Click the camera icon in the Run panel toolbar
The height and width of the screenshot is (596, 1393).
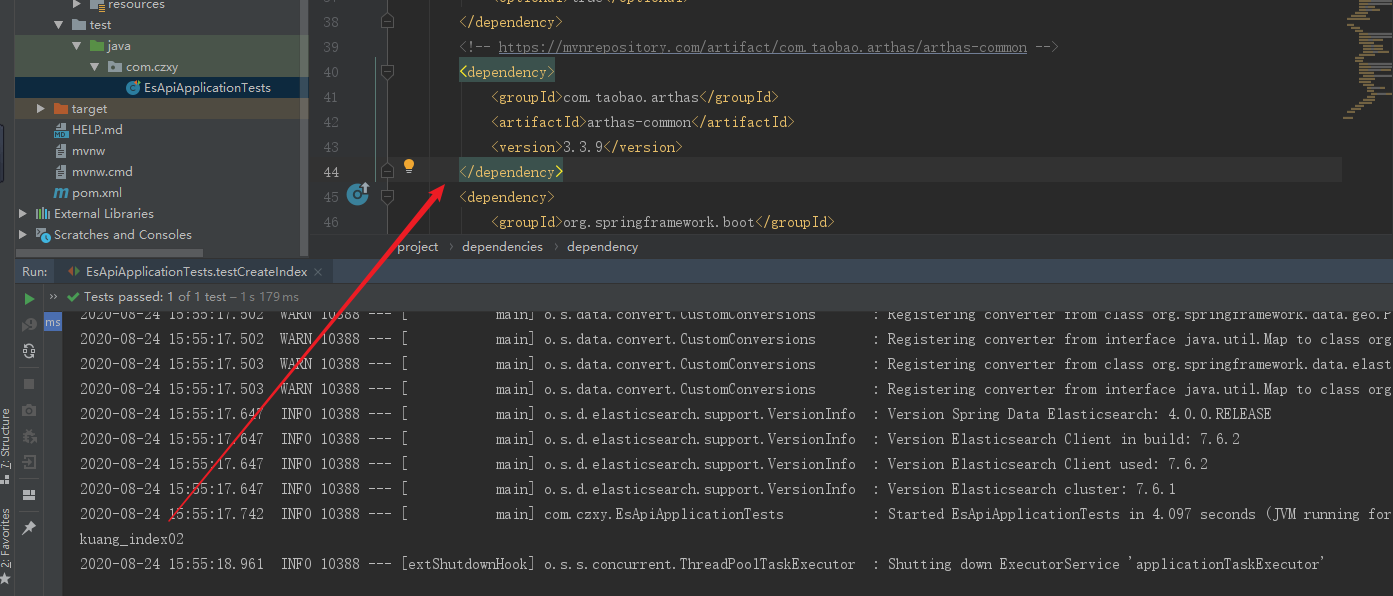point(29,409)
